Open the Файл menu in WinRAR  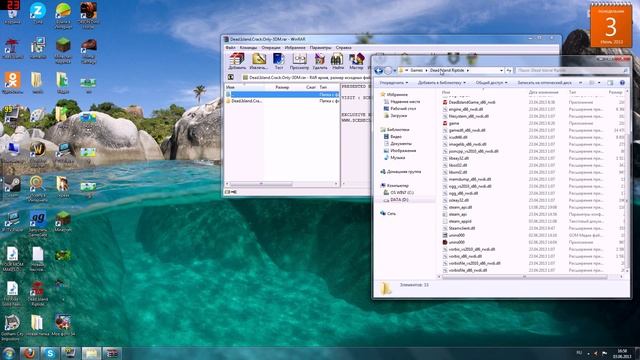tap(231, 48)
